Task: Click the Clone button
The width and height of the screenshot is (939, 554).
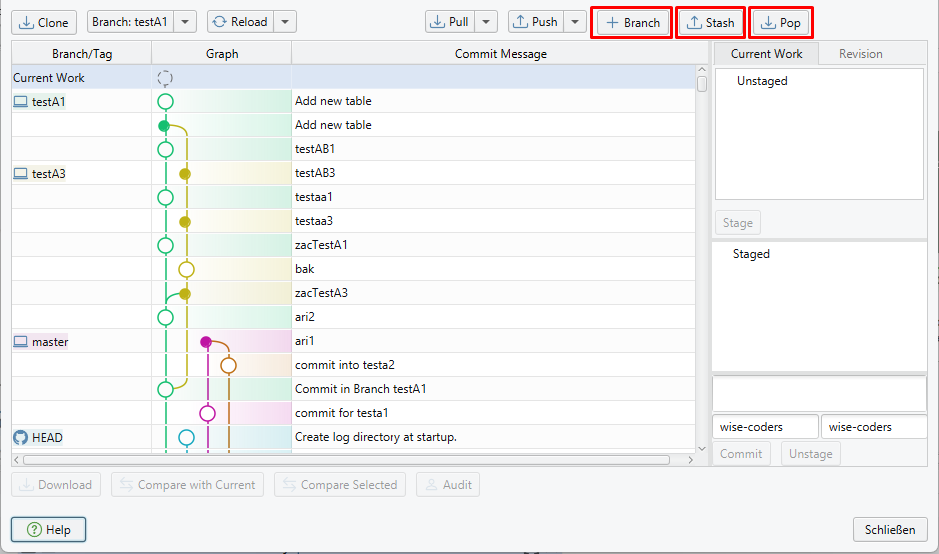Action: tap(44, 23)
